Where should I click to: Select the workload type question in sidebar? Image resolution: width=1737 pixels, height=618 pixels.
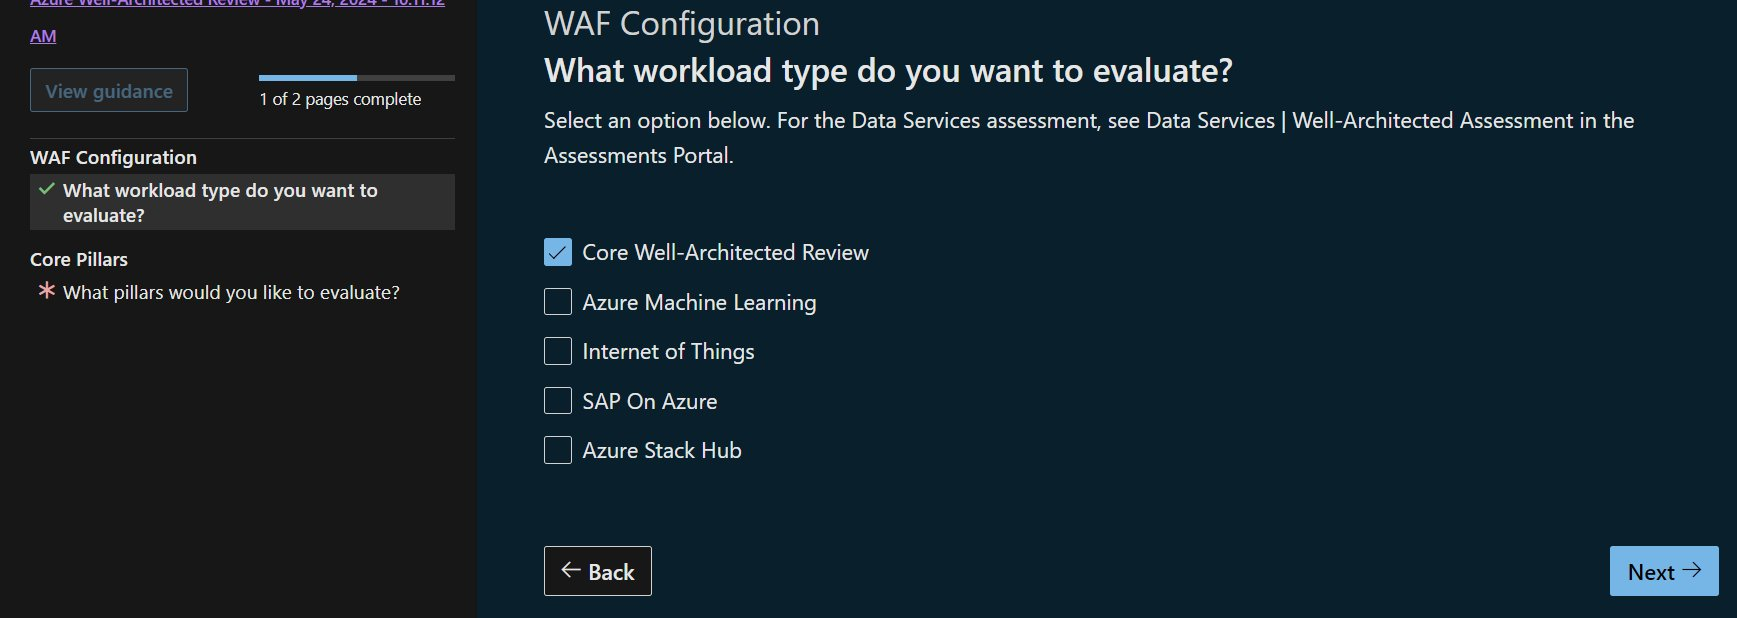(x=220, y=201)
